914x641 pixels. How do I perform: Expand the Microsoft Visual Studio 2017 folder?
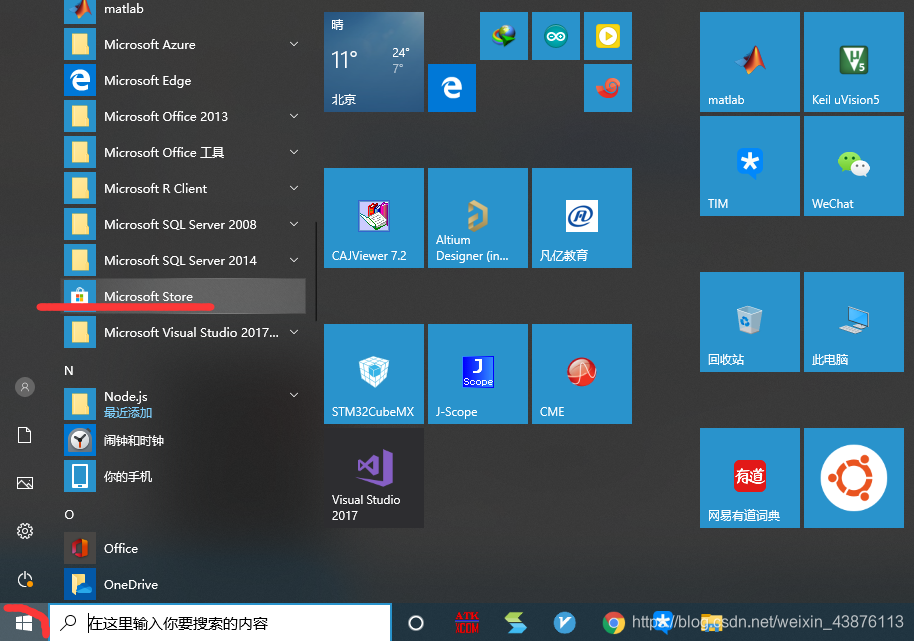[183, 332]
